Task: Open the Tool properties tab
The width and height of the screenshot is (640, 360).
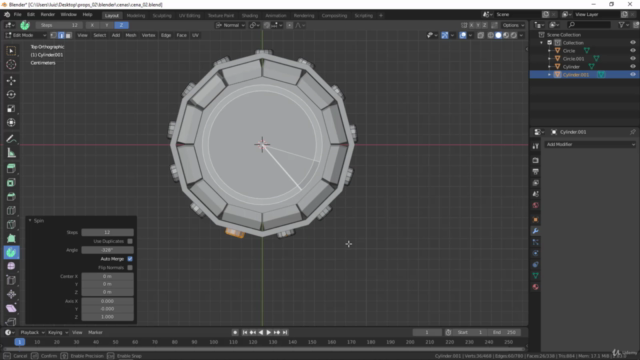Action: 536,146
